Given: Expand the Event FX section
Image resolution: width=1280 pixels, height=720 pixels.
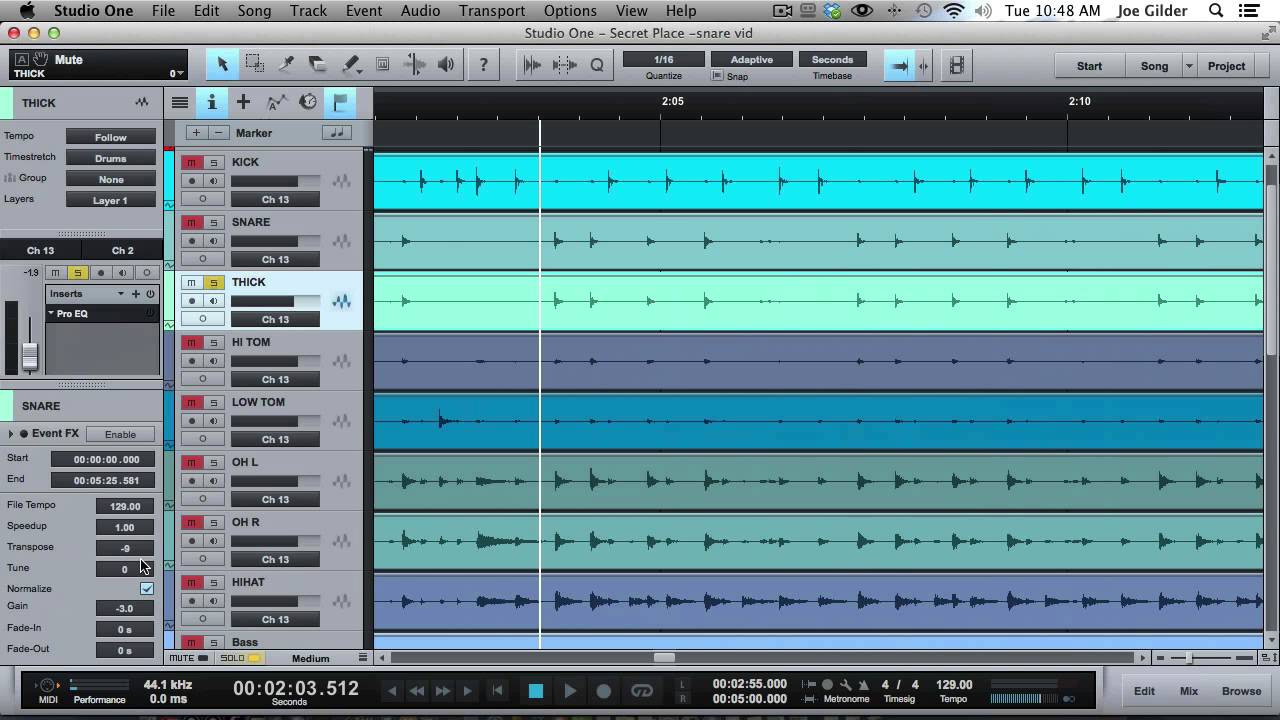Looking at the screenshot, I should click(11, 434).
